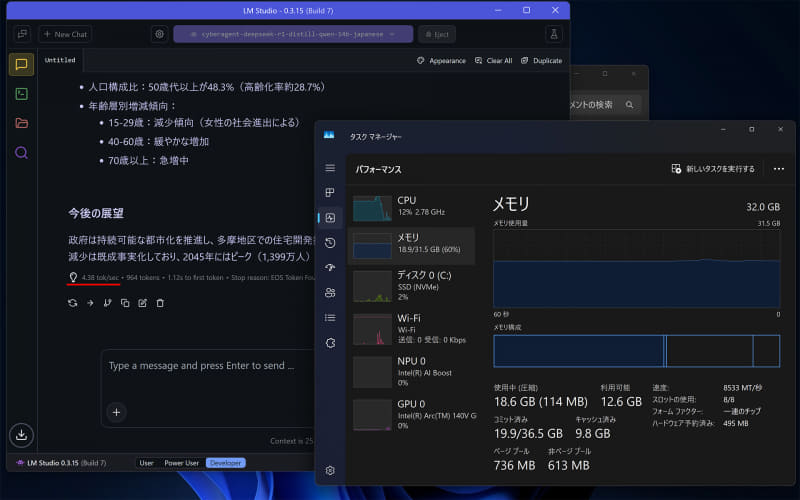Open the loaded model selector dropdown
Image resolution: width=800 pixels, height=500 pixels.
[x=293, y=34]
